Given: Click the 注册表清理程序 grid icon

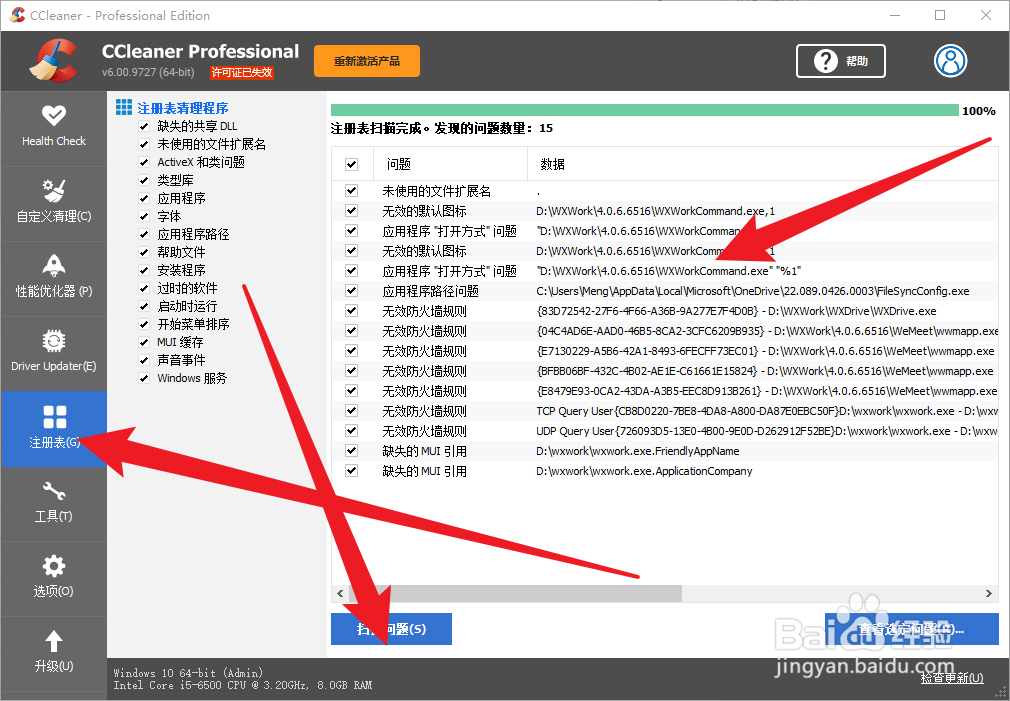Looking at the screenshot, I should [124, 107].
